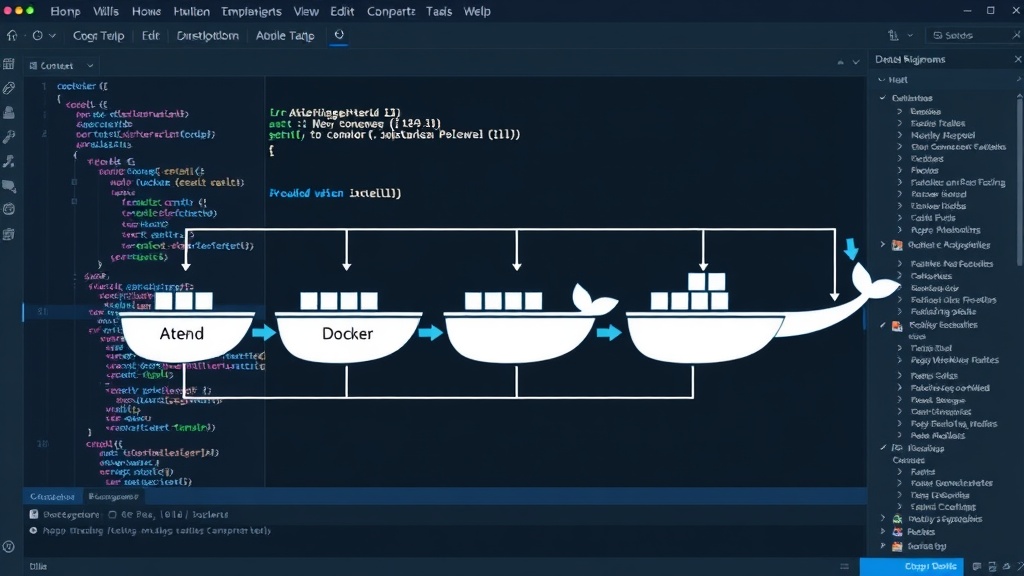Click the right panel vertical scrollbar
Screen dimensions: 1024x576
click(x=1020, y=180)
